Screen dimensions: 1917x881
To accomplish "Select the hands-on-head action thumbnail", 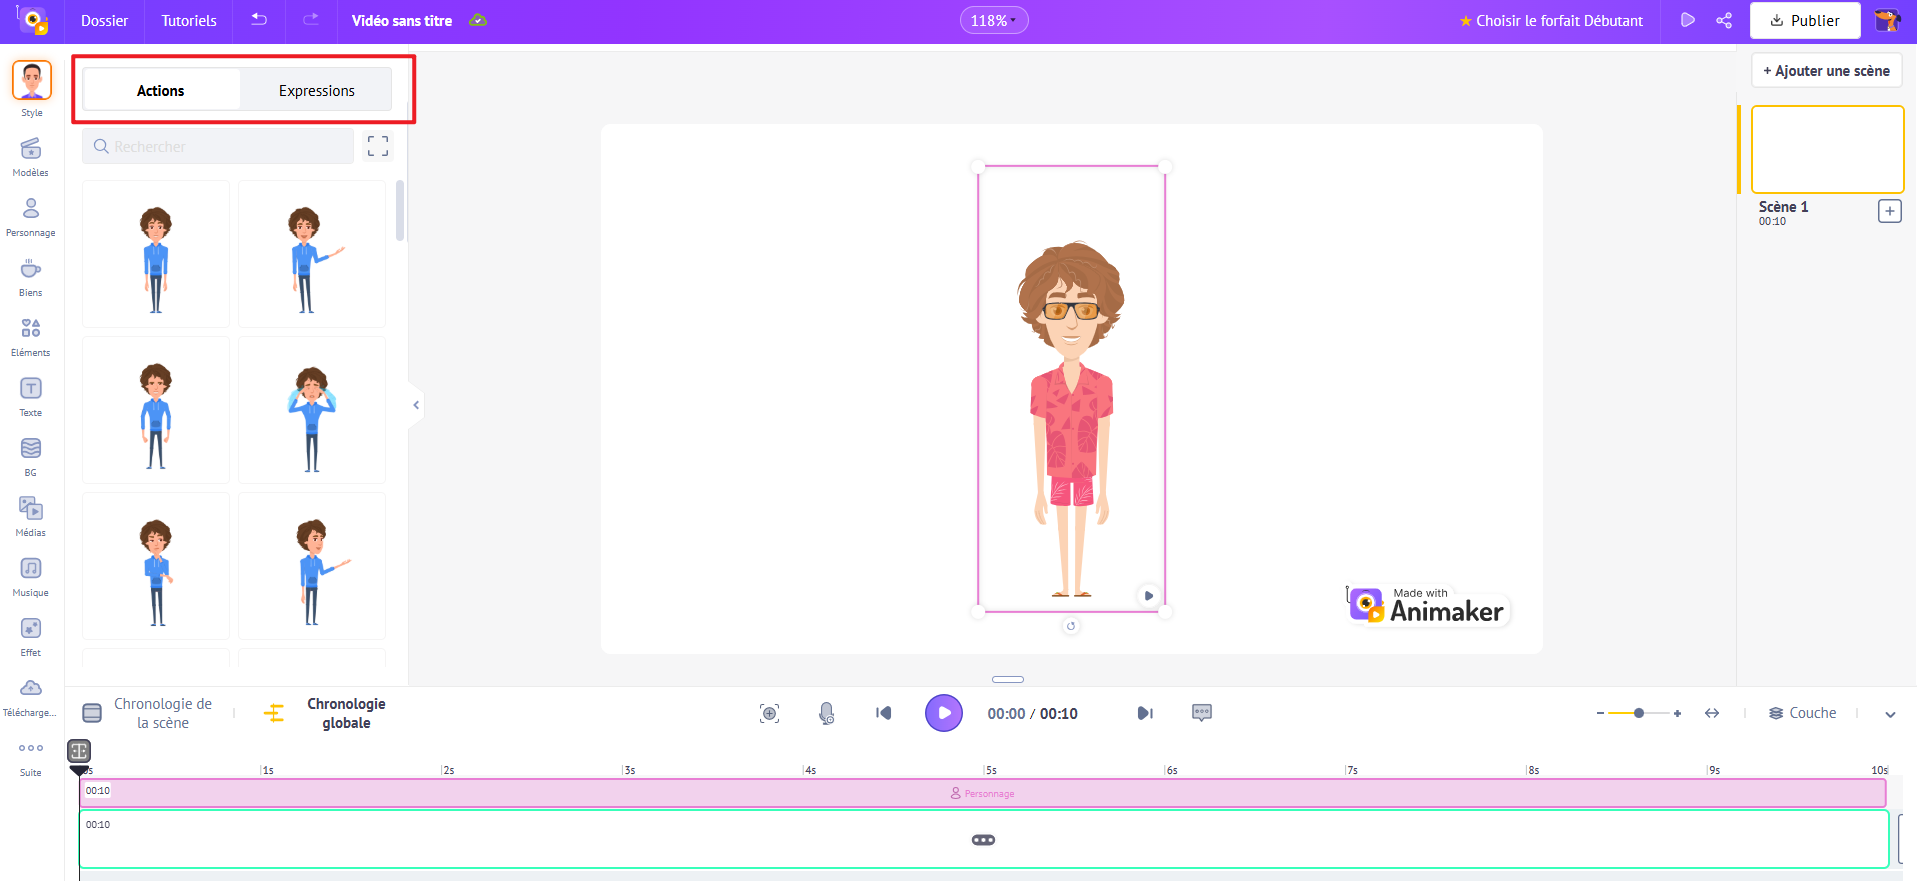I will point(312,410).
